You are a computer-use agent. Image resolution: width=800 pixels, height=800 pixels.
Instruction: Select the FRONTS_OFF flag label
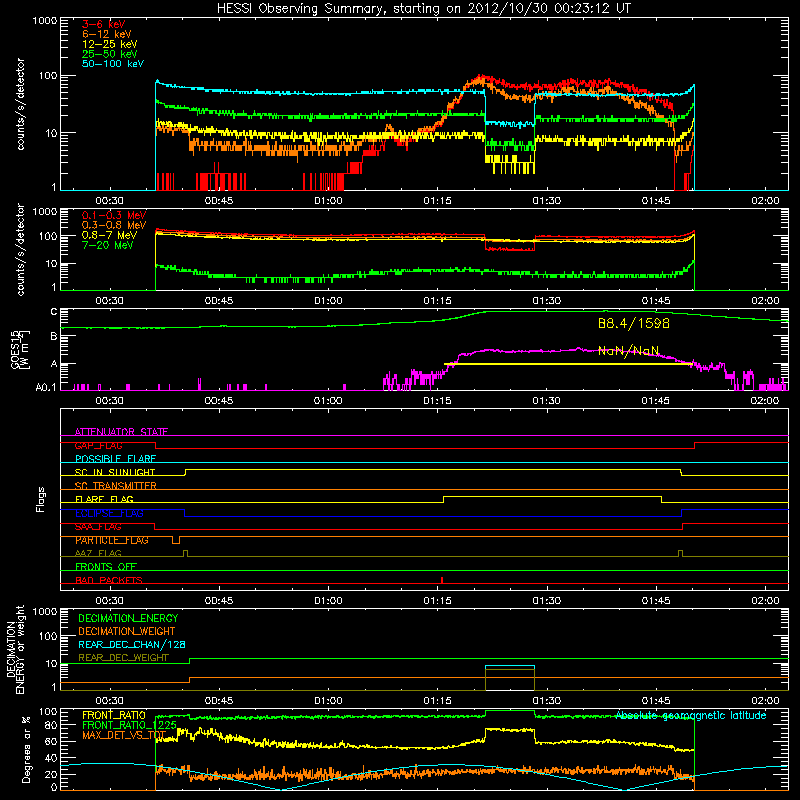pos(106,567)
